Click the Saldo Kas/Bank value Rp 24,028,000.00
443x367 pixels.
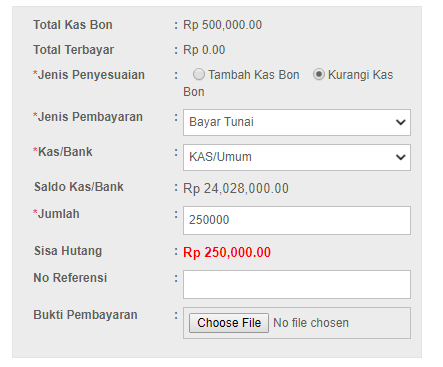pos(236,189)
